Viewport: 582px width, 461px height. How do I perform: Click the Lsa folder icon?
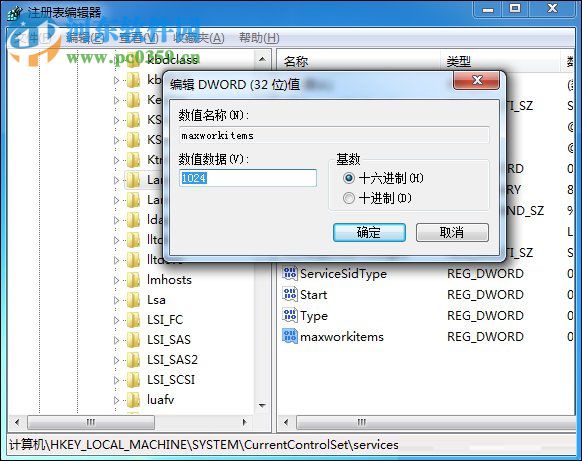click(x=133, y=300)
